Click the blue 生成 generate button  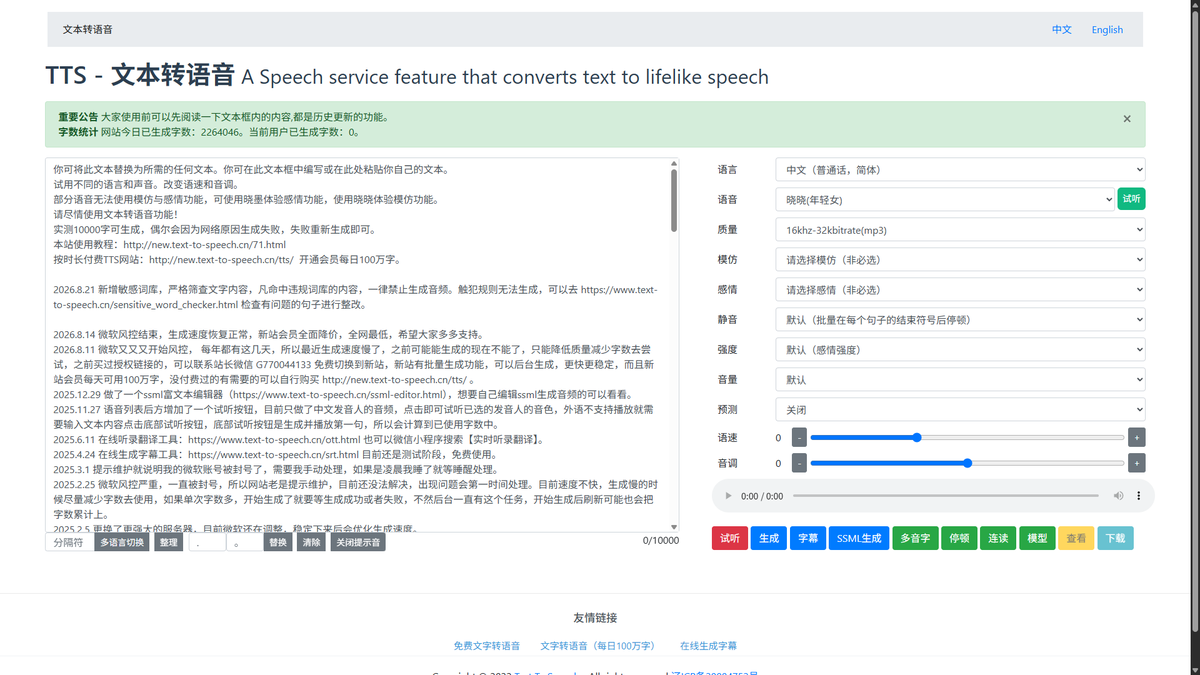coord(768,538)
